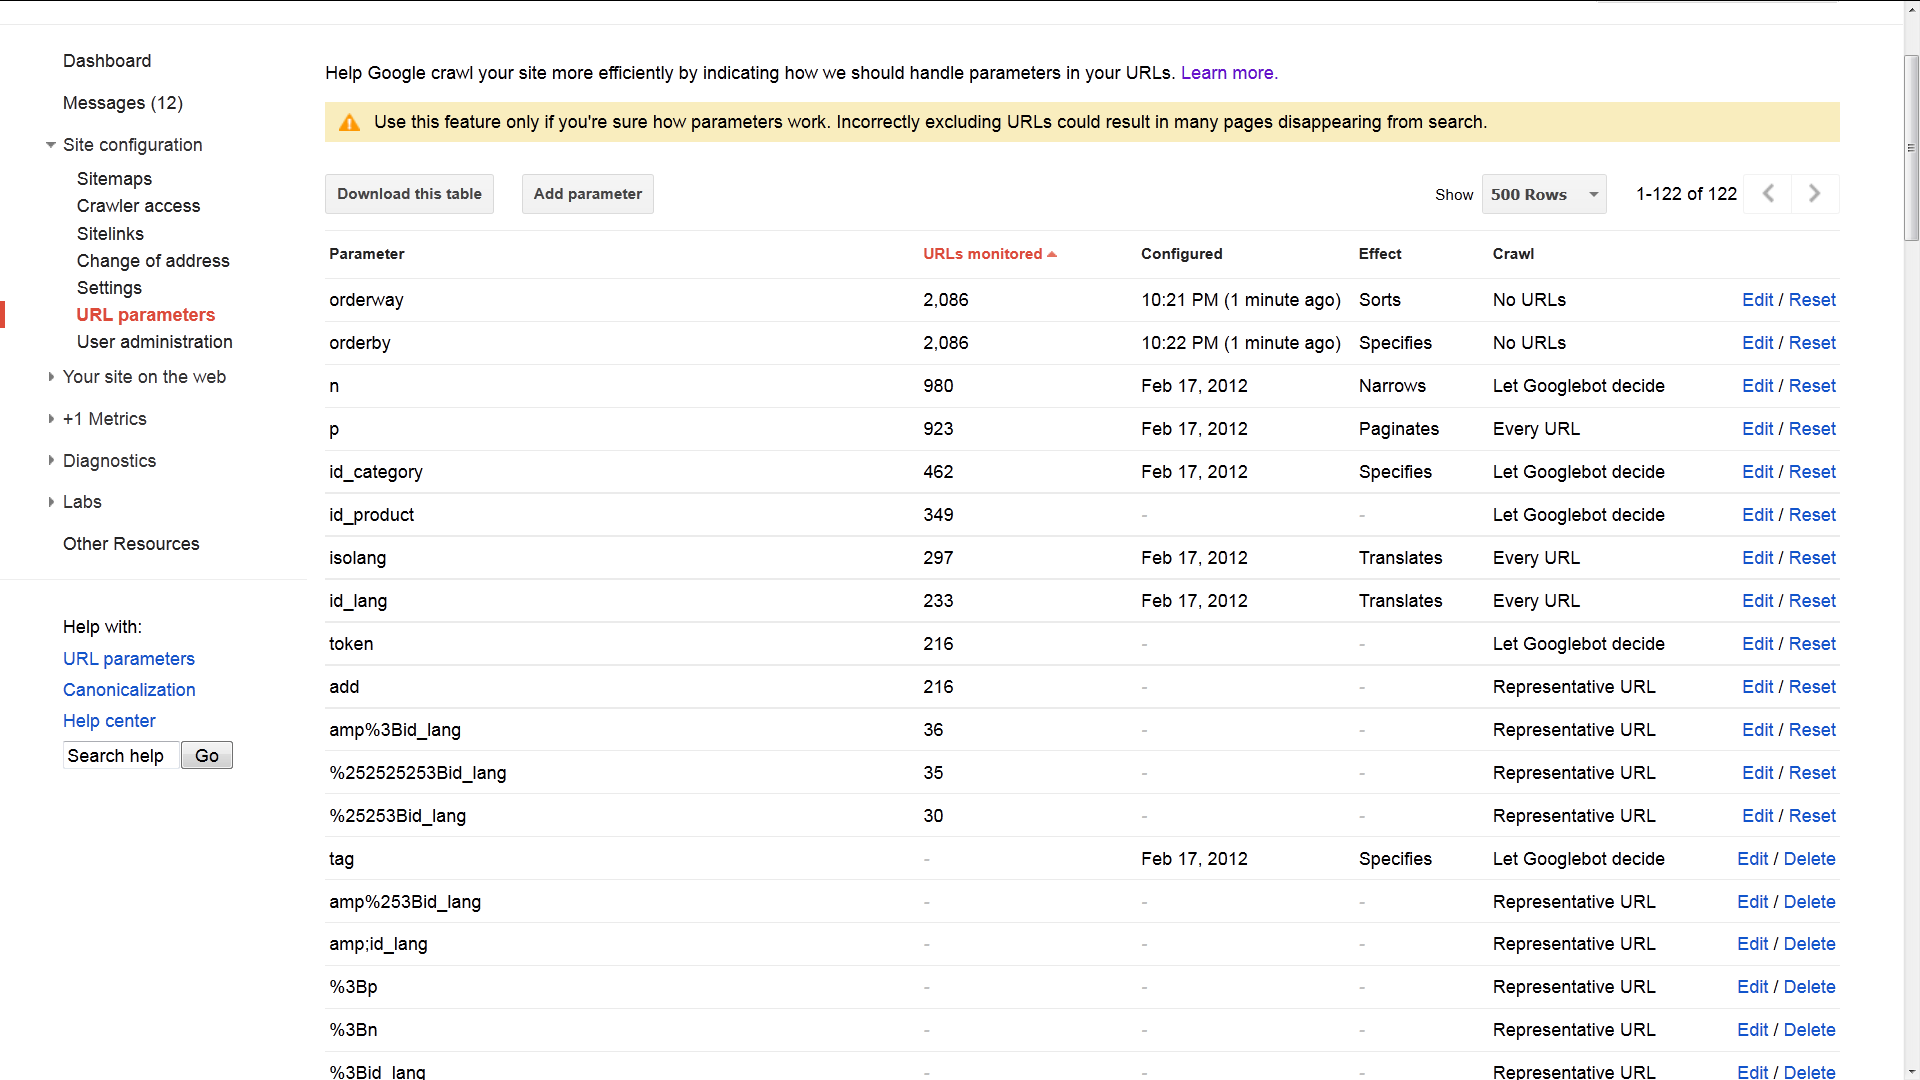This screenshot has width=1920, height=1080.
Task: Click the 1-122 of 122 pagination text
Action: [x=1686, y=194]
